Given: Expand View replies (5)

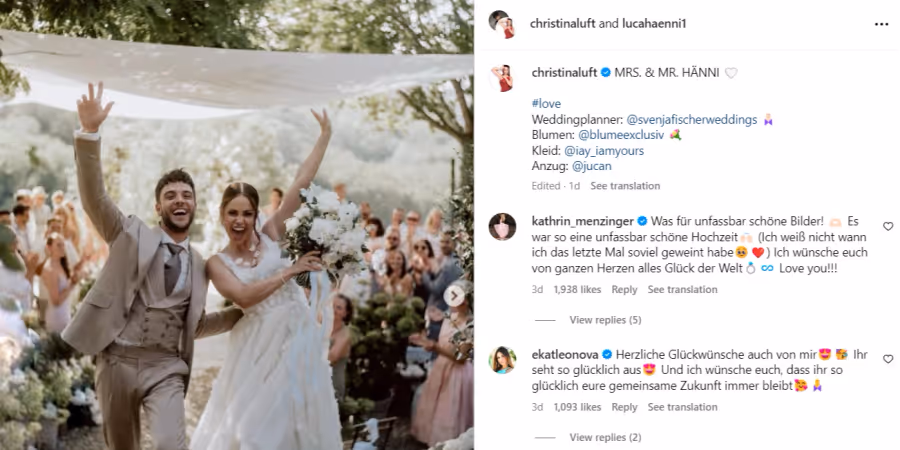Looking at the screenshot, I should pyautogui.click(x=605, y=320).
